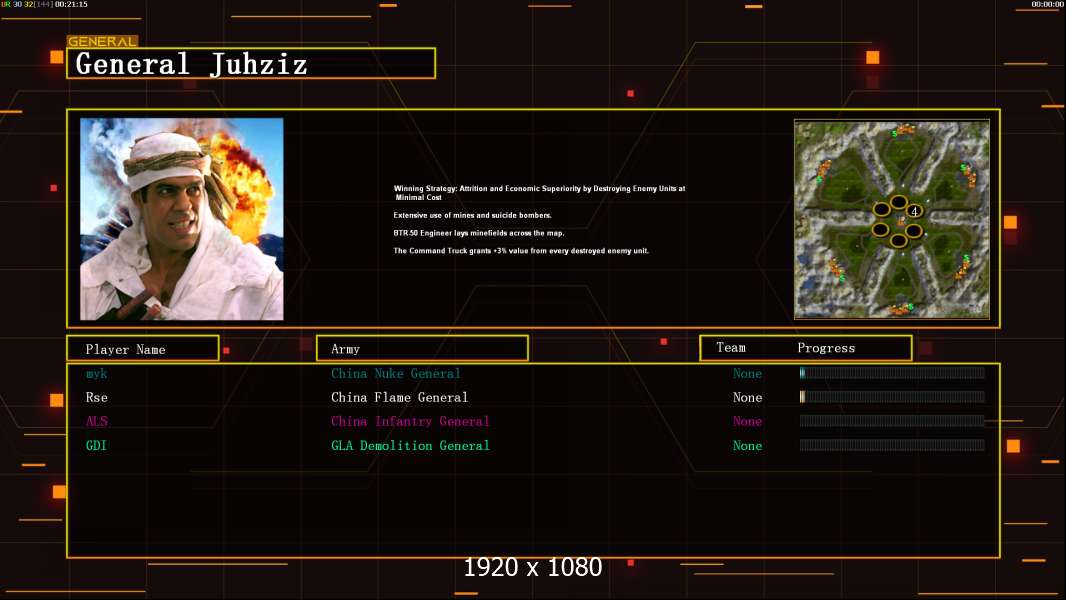This screenshot has height=600, width=1066.
Task: Check Rse's loading progress bar
Action: (892, 397)
